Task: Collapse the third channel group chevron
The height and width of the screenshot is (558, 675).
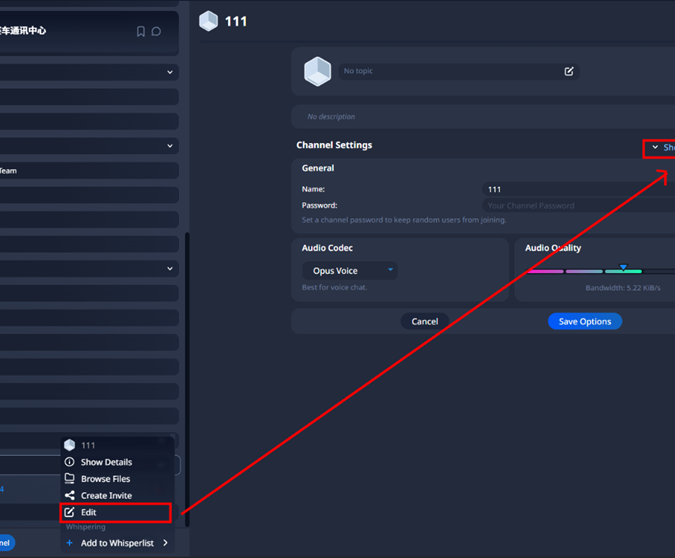Action: (x=170, y=268)
